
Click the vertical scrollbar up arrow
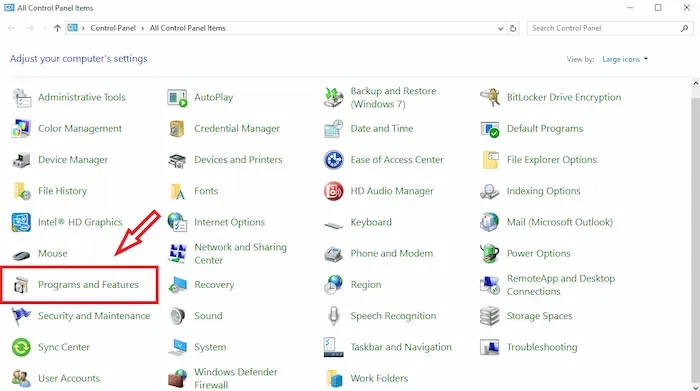pyautogui.click(x=696, y=83)
